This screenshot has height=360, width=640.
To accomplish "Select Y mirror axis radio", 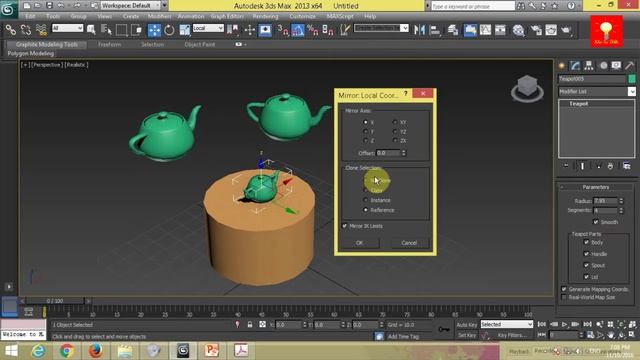I will (x=366, y=131).
